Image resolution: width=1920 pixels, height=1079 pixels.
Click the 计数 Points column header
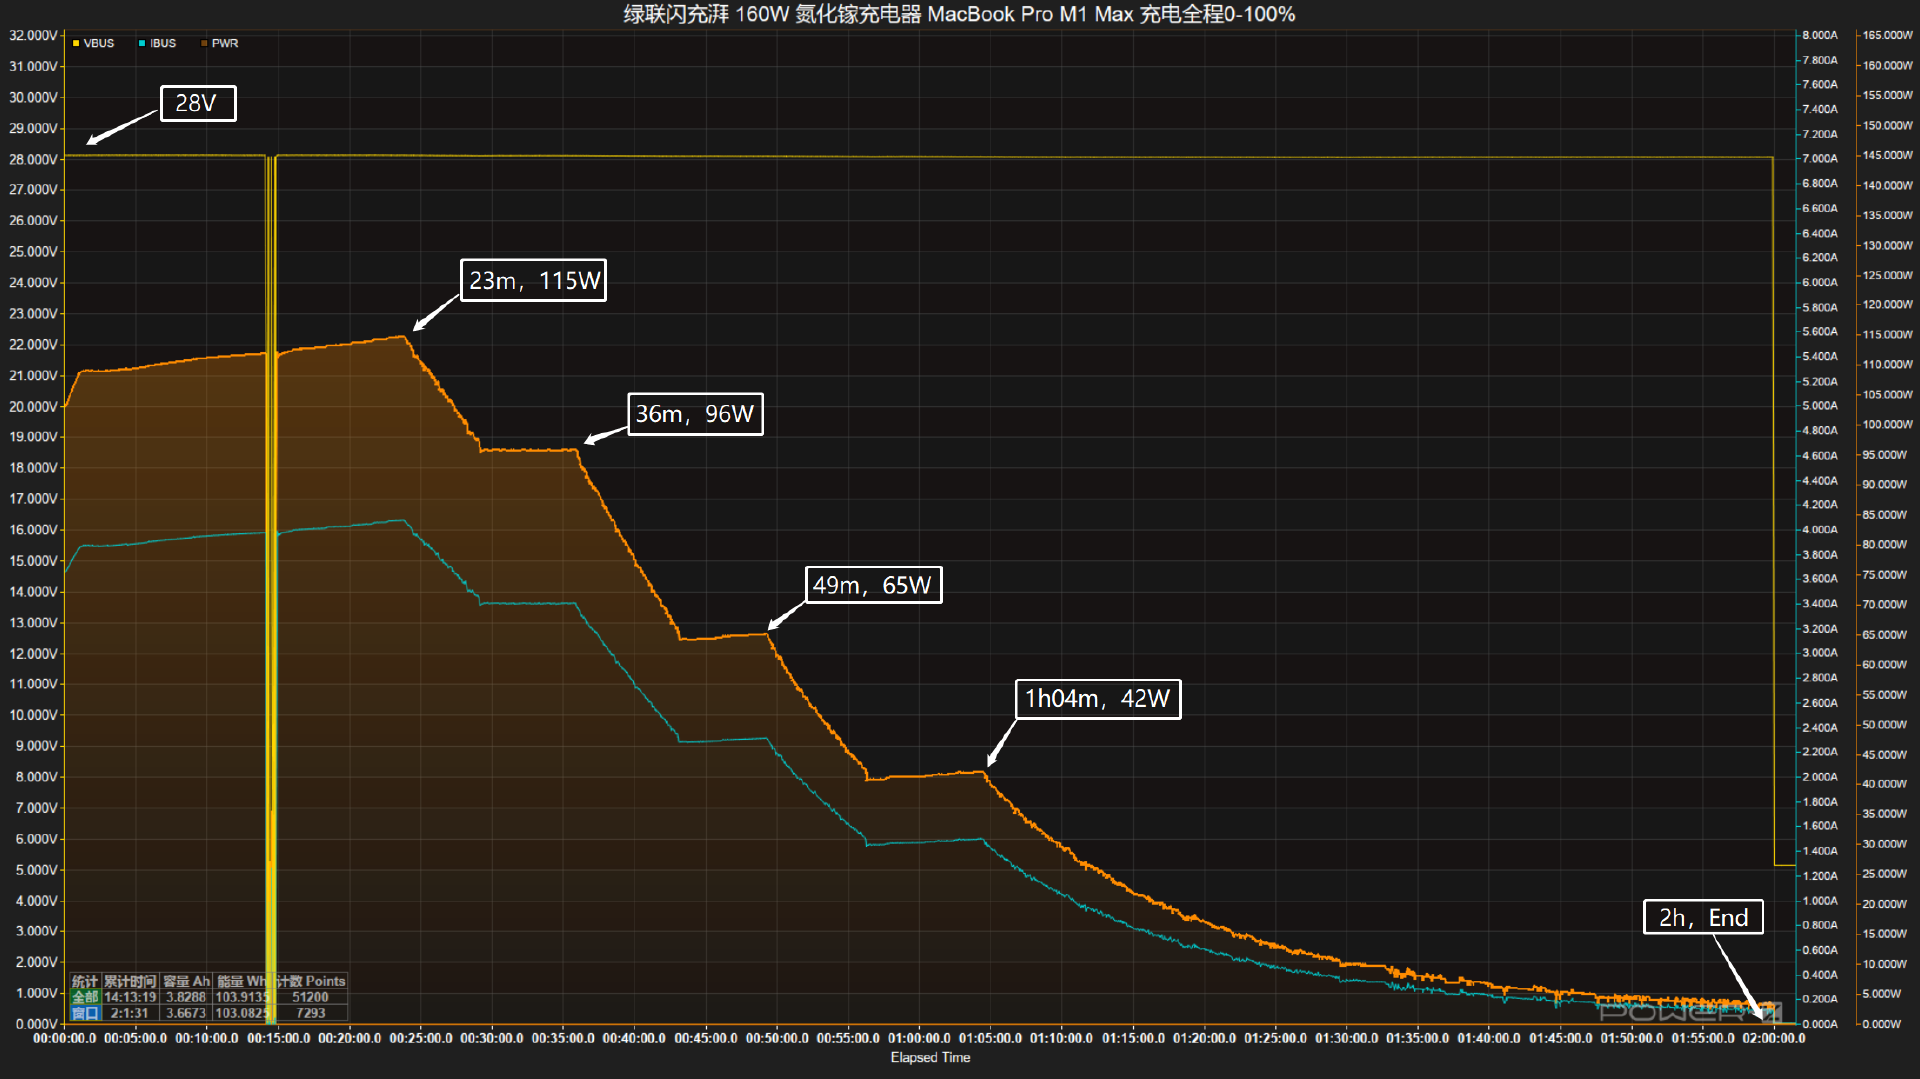tap(310, 981)
